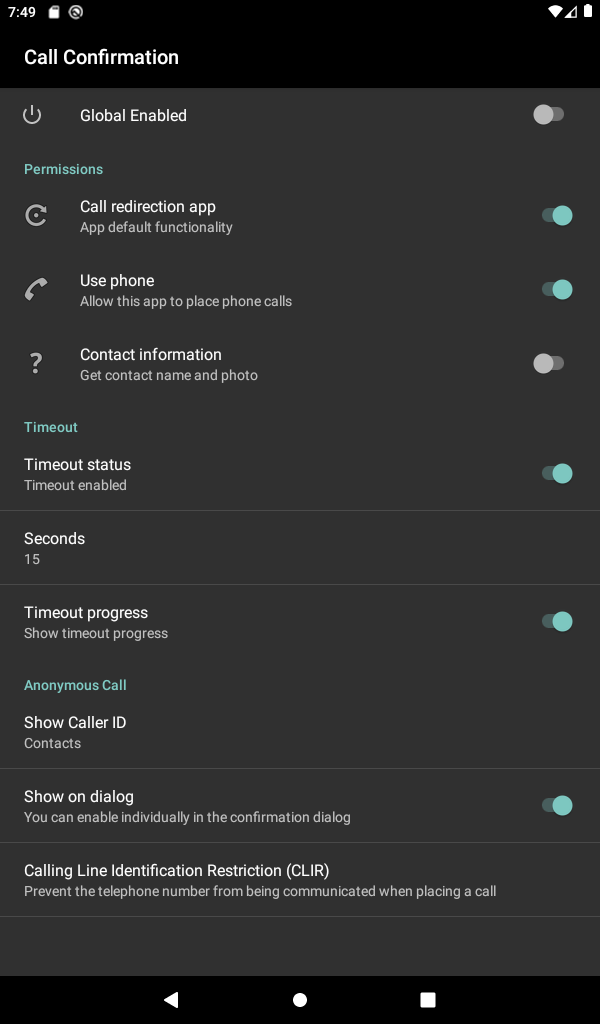
Task: Disable the Timeout progress switch
Action: click(x=556, y=621)
